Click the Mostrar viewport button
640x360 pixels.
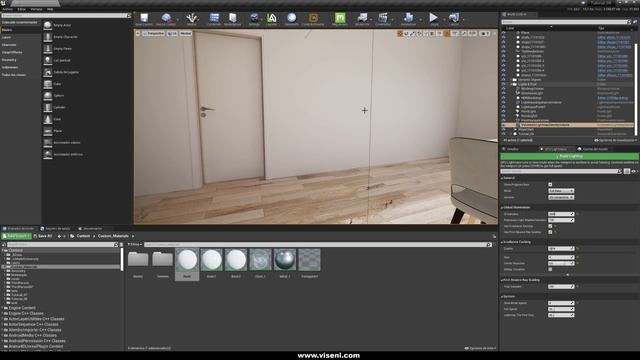(185, 33)
